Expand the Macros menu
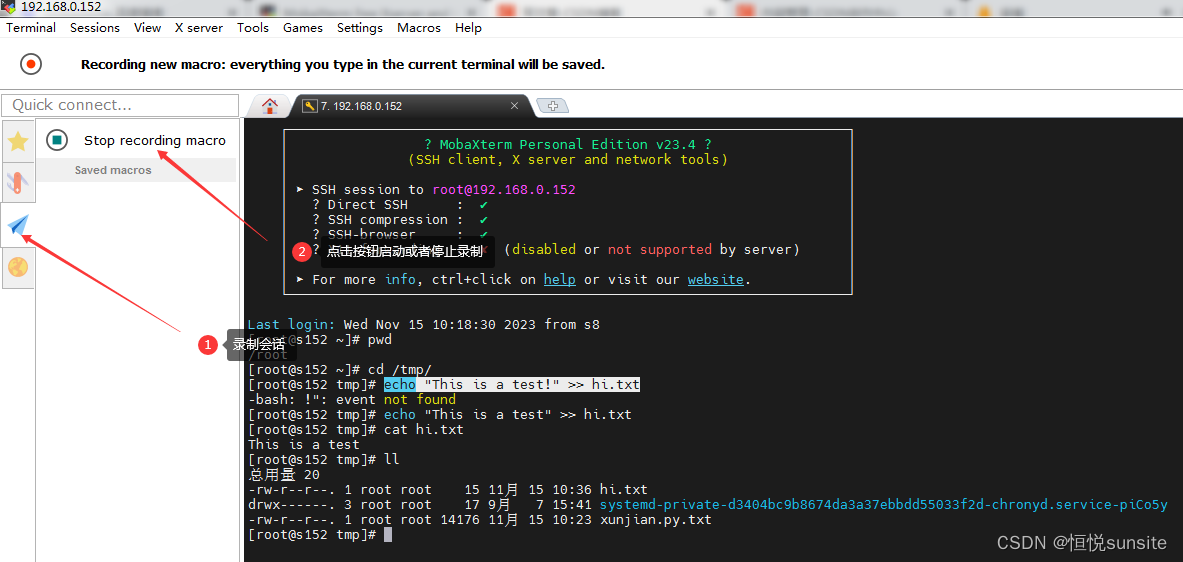Viewport: 1183px width, 562px height. click(419, 28)
